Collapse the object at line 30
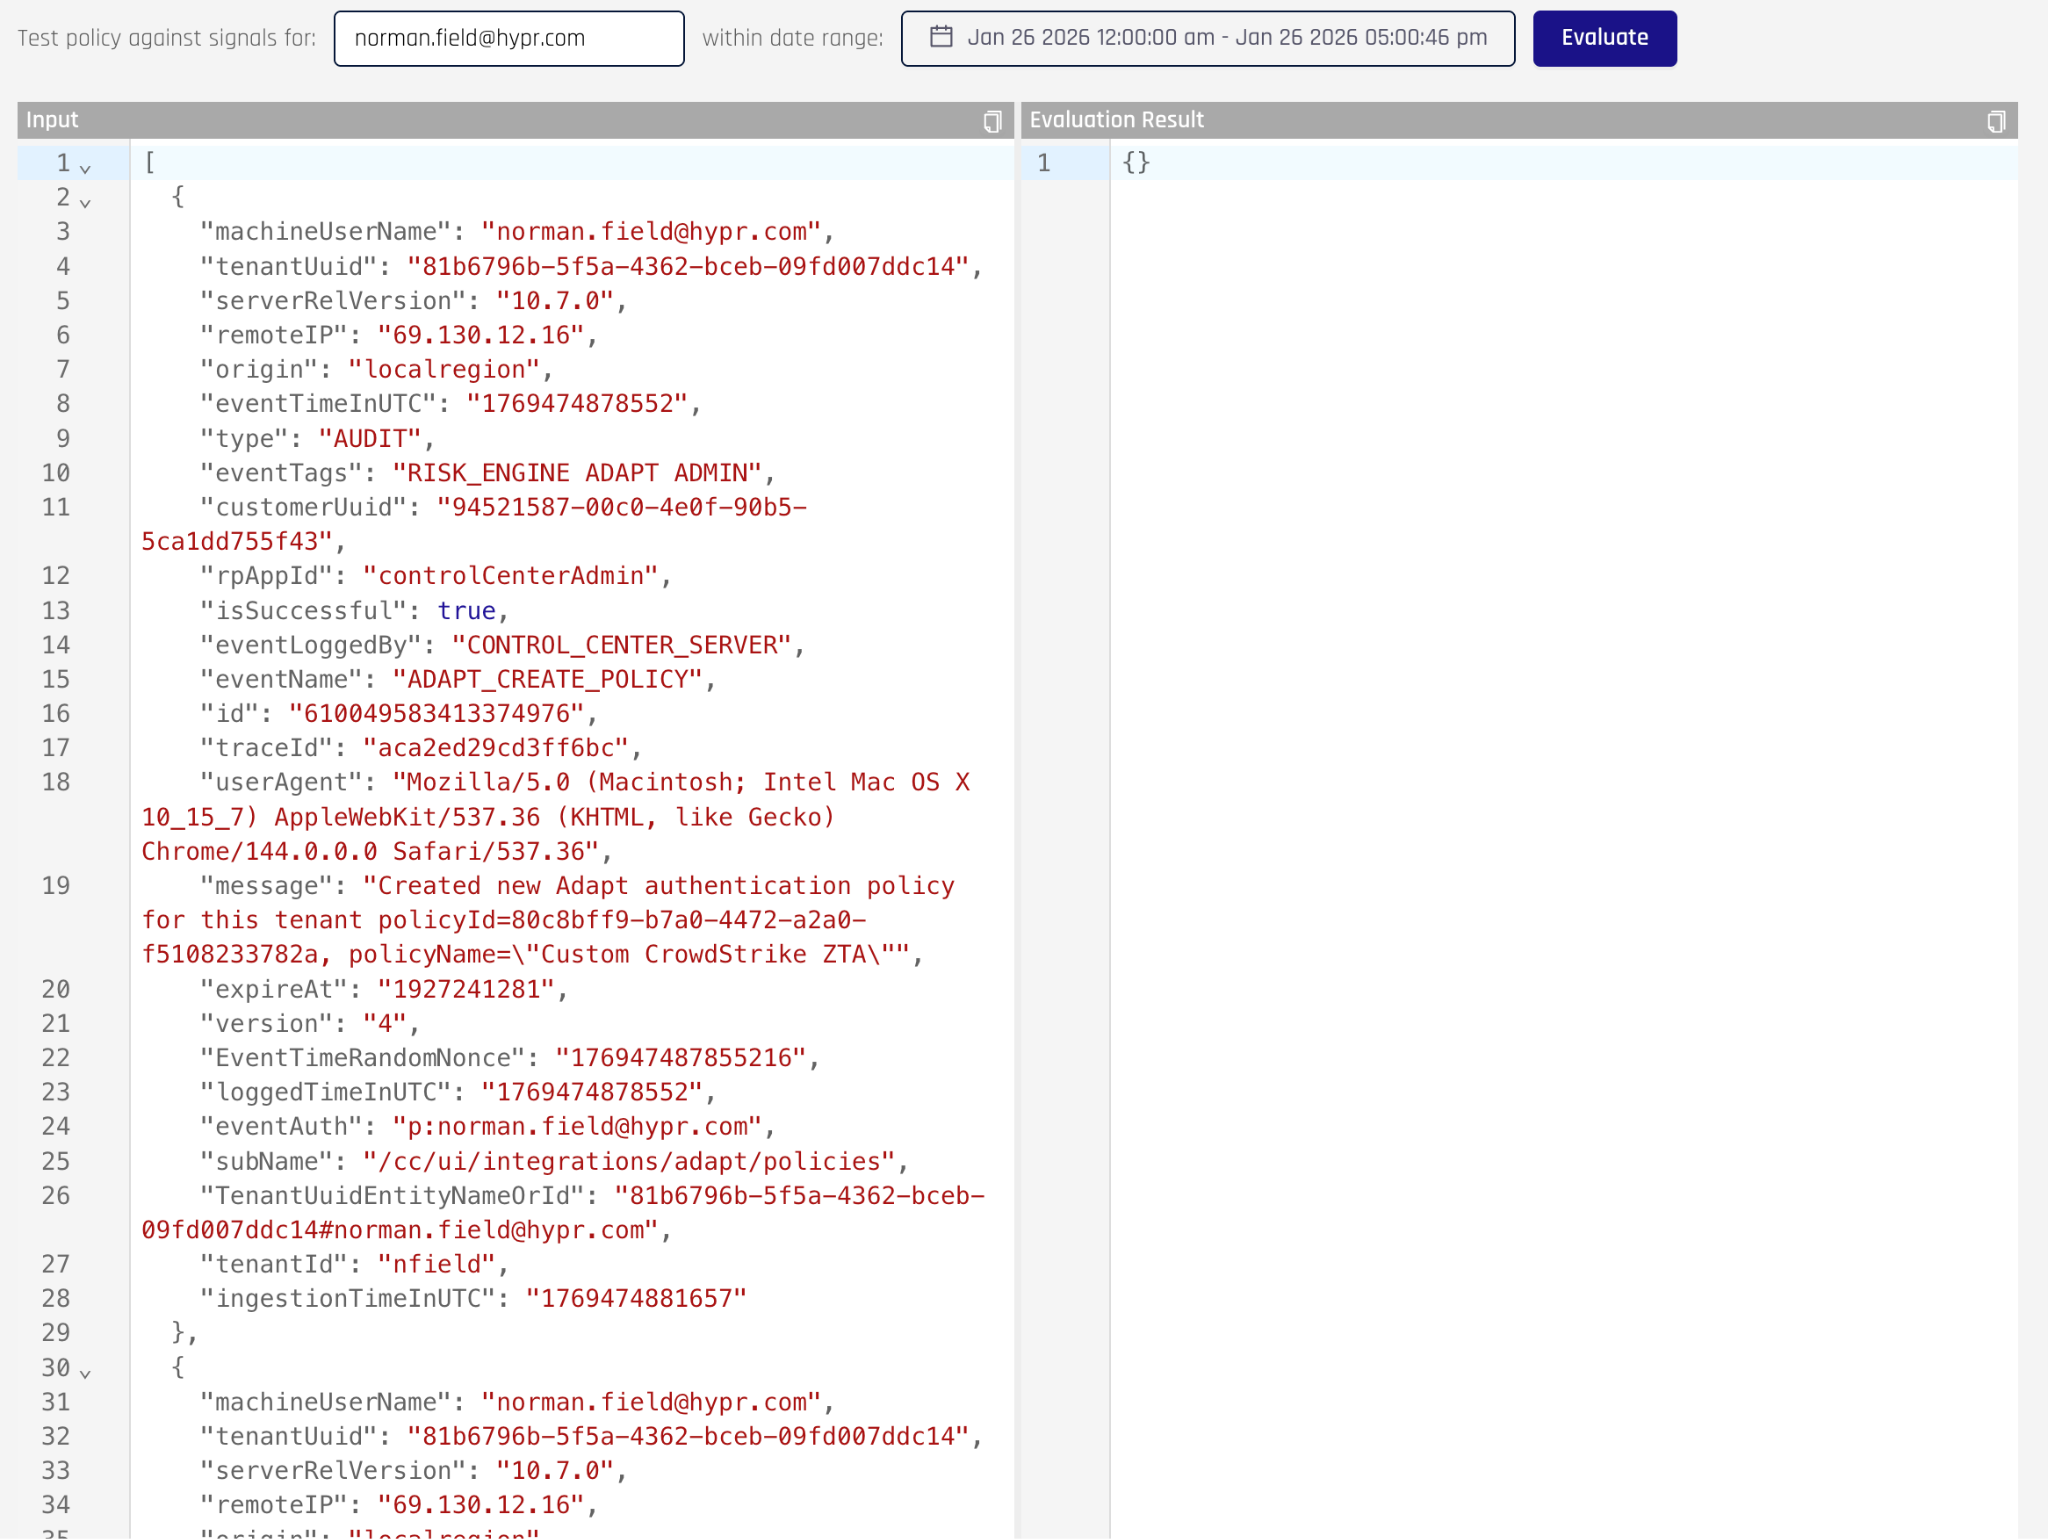Viewport: 2048px width, 1539px height. 86,1373
